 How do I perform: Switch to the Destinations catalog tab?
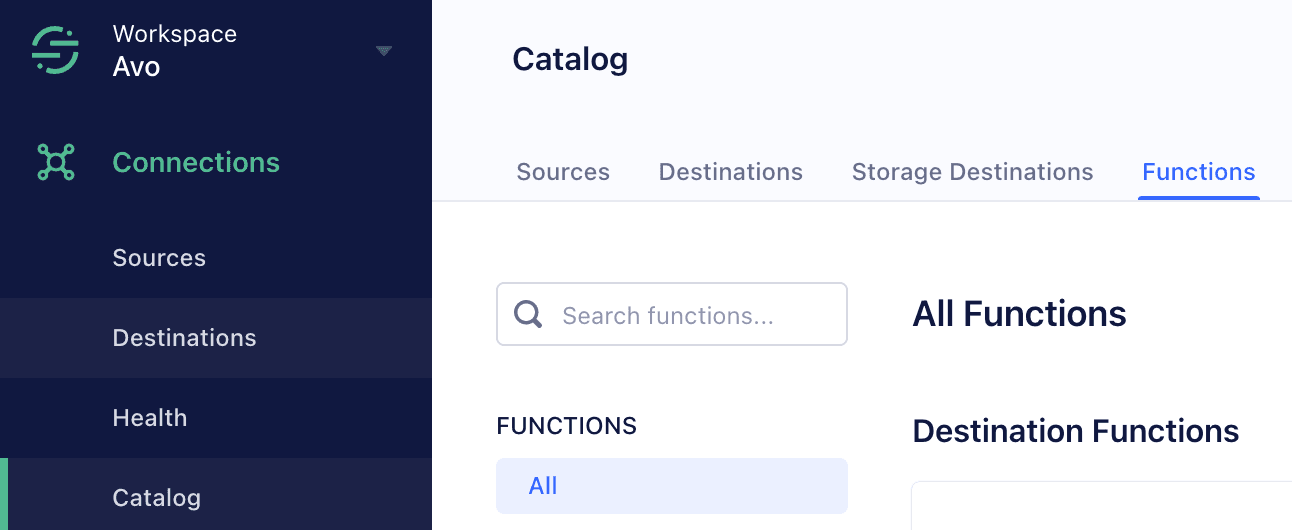[731, 172]
